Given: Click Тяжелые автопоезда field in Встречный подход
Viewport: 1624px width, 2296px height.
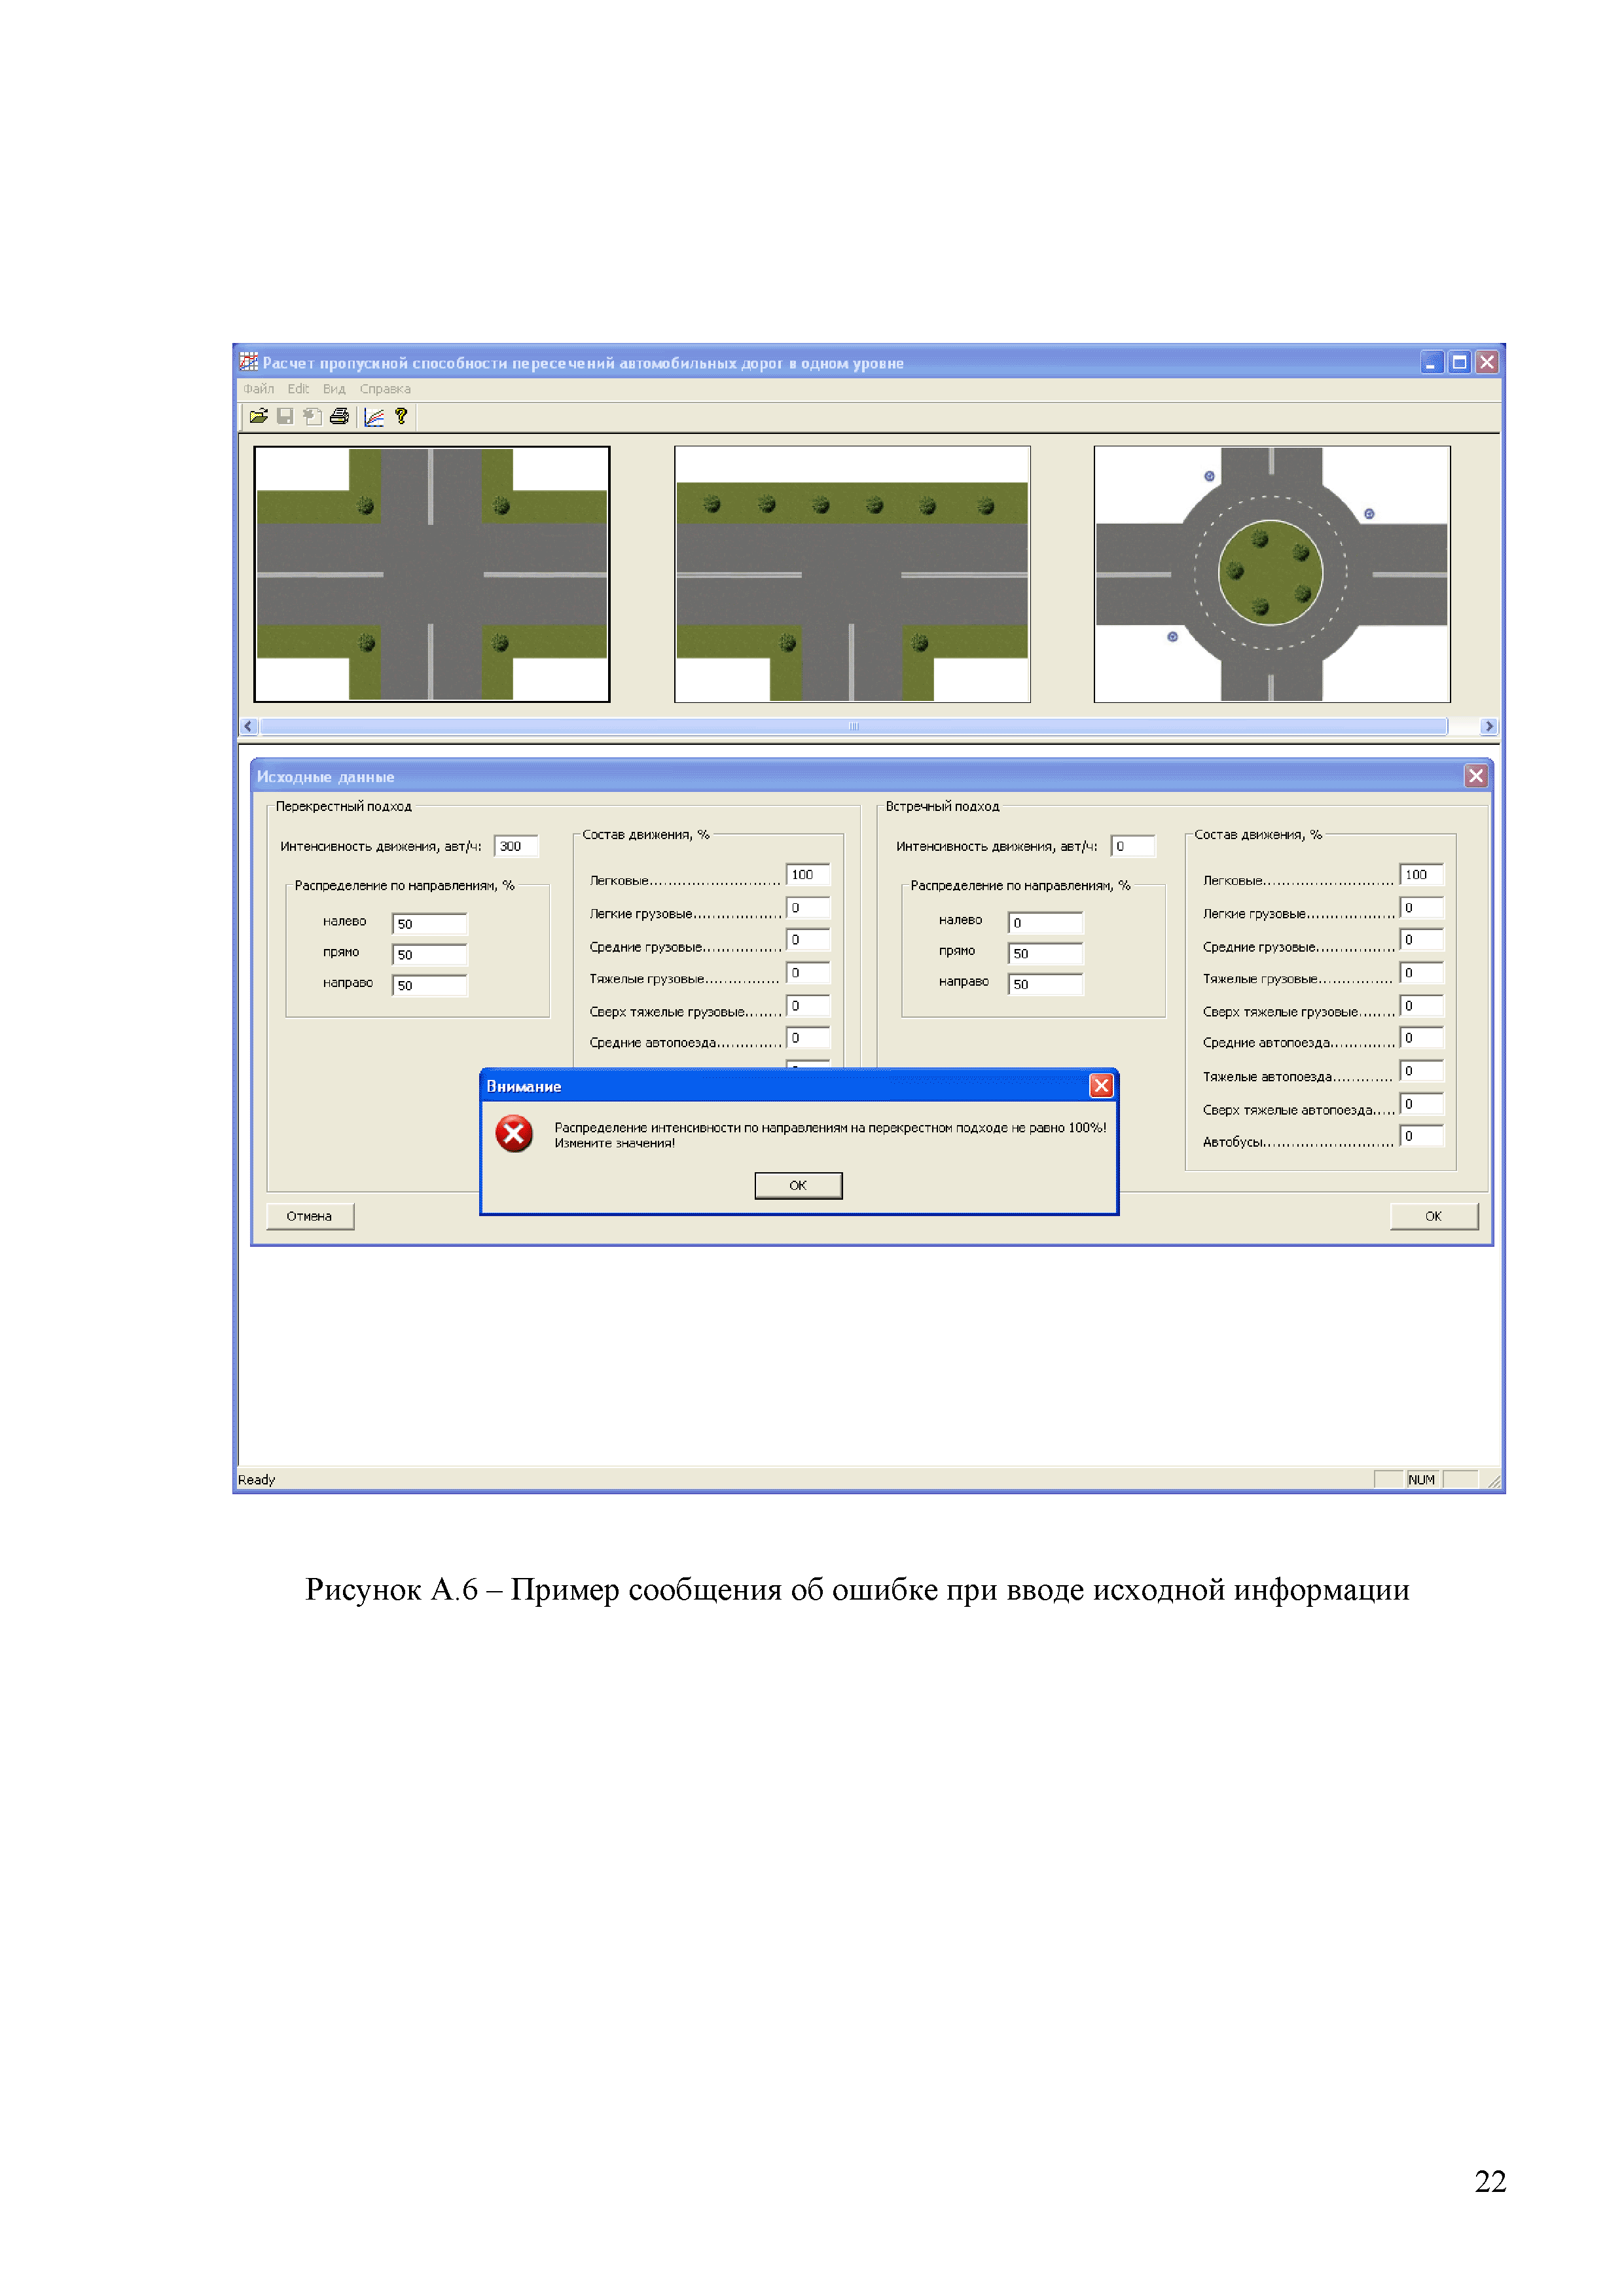Looking at the screenshot, I should tap(1422, 1071).
